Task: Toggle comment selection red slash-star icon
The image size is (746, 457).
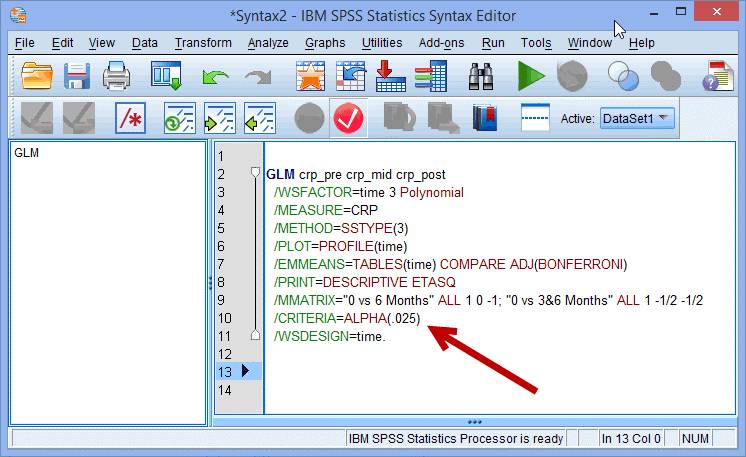Action: [x=130, y=118]
